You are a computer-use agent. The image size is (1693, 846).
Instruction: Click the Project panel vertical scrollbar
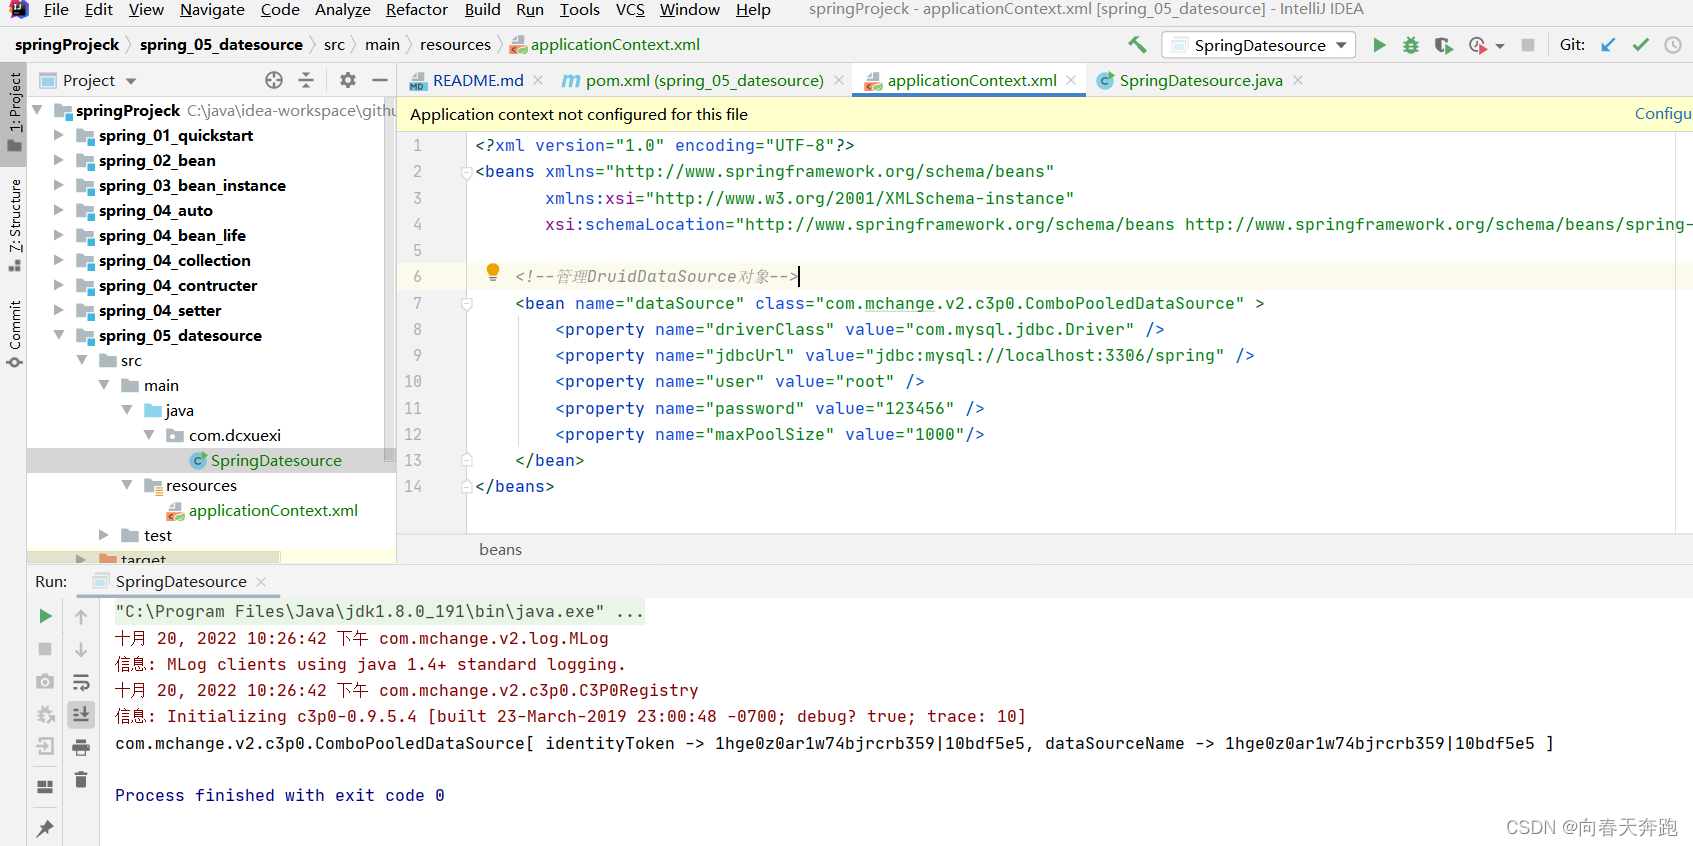pyautogui.click(x=390, y=280)
